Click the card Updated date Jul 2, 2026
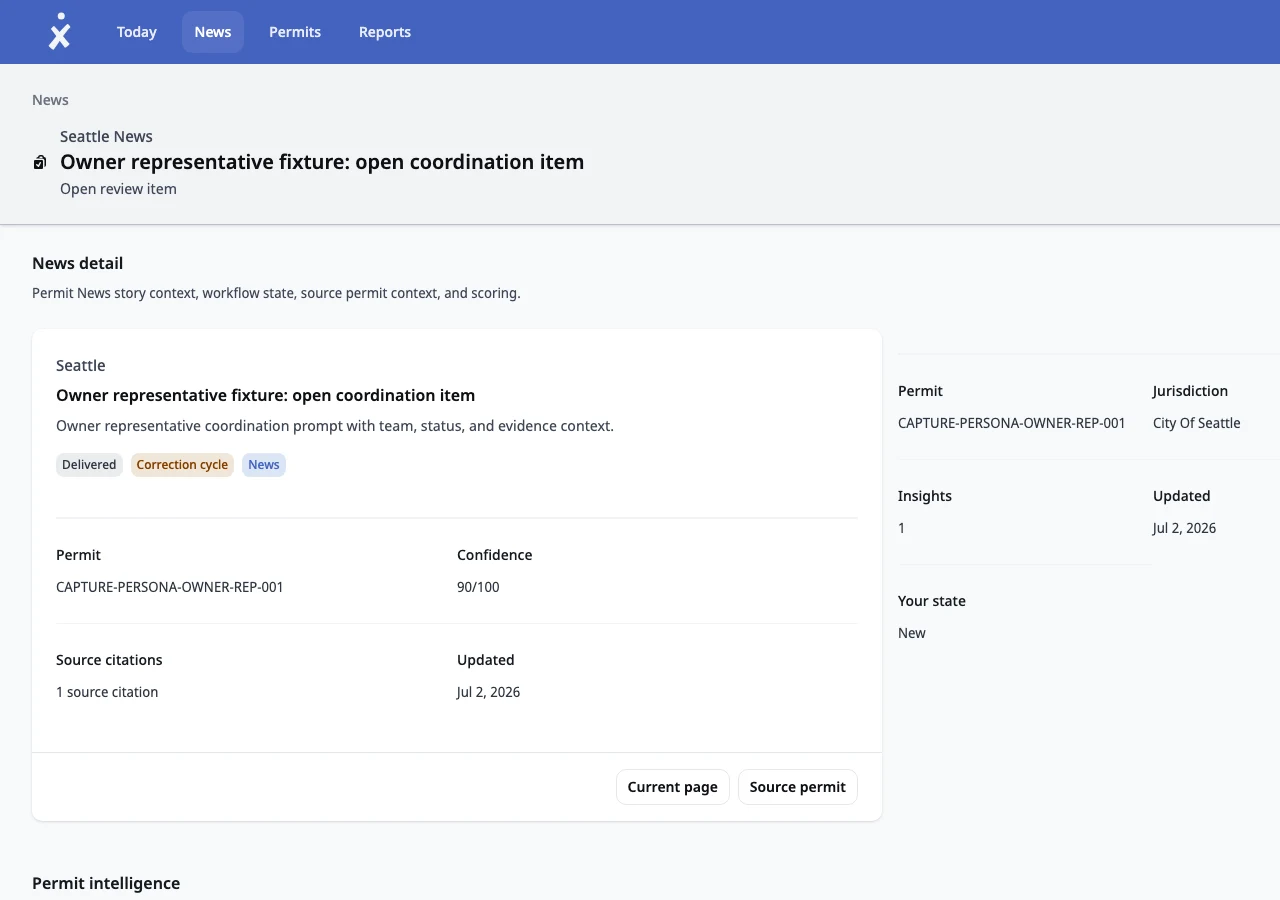1280x900 pixels. click(488, 692)
